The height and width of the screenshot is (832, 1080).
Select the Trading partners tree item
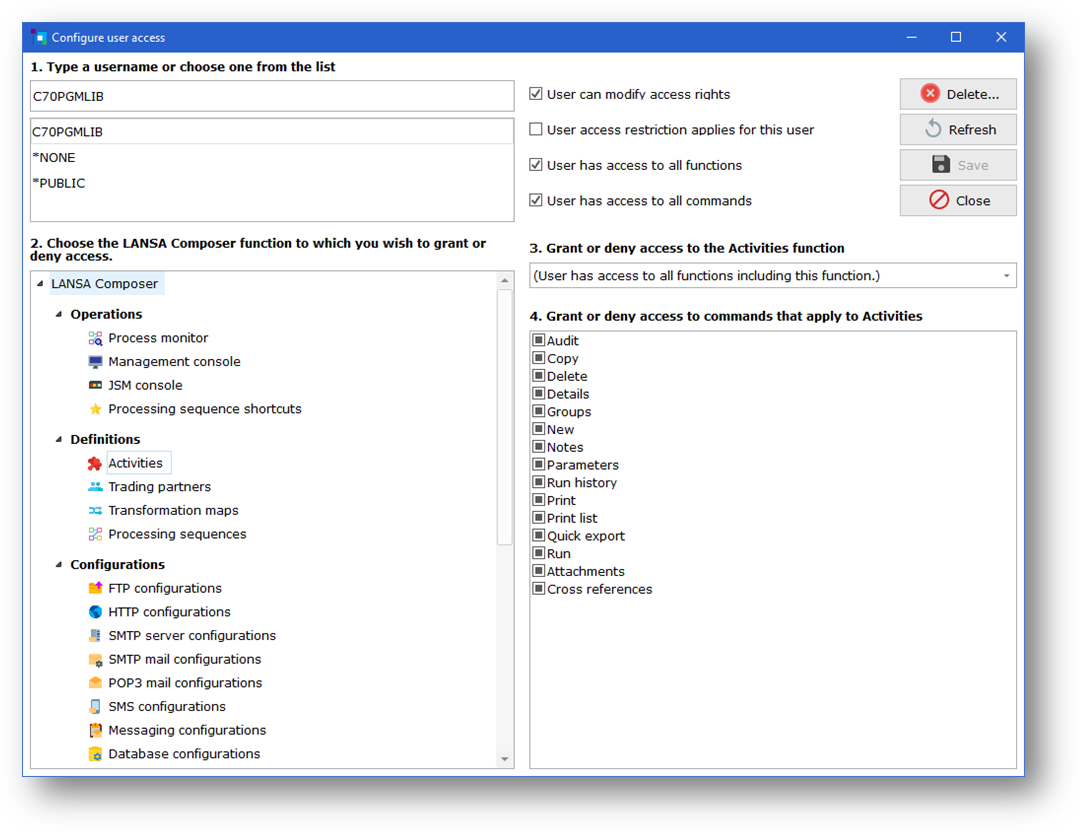(x=159, y=486)
